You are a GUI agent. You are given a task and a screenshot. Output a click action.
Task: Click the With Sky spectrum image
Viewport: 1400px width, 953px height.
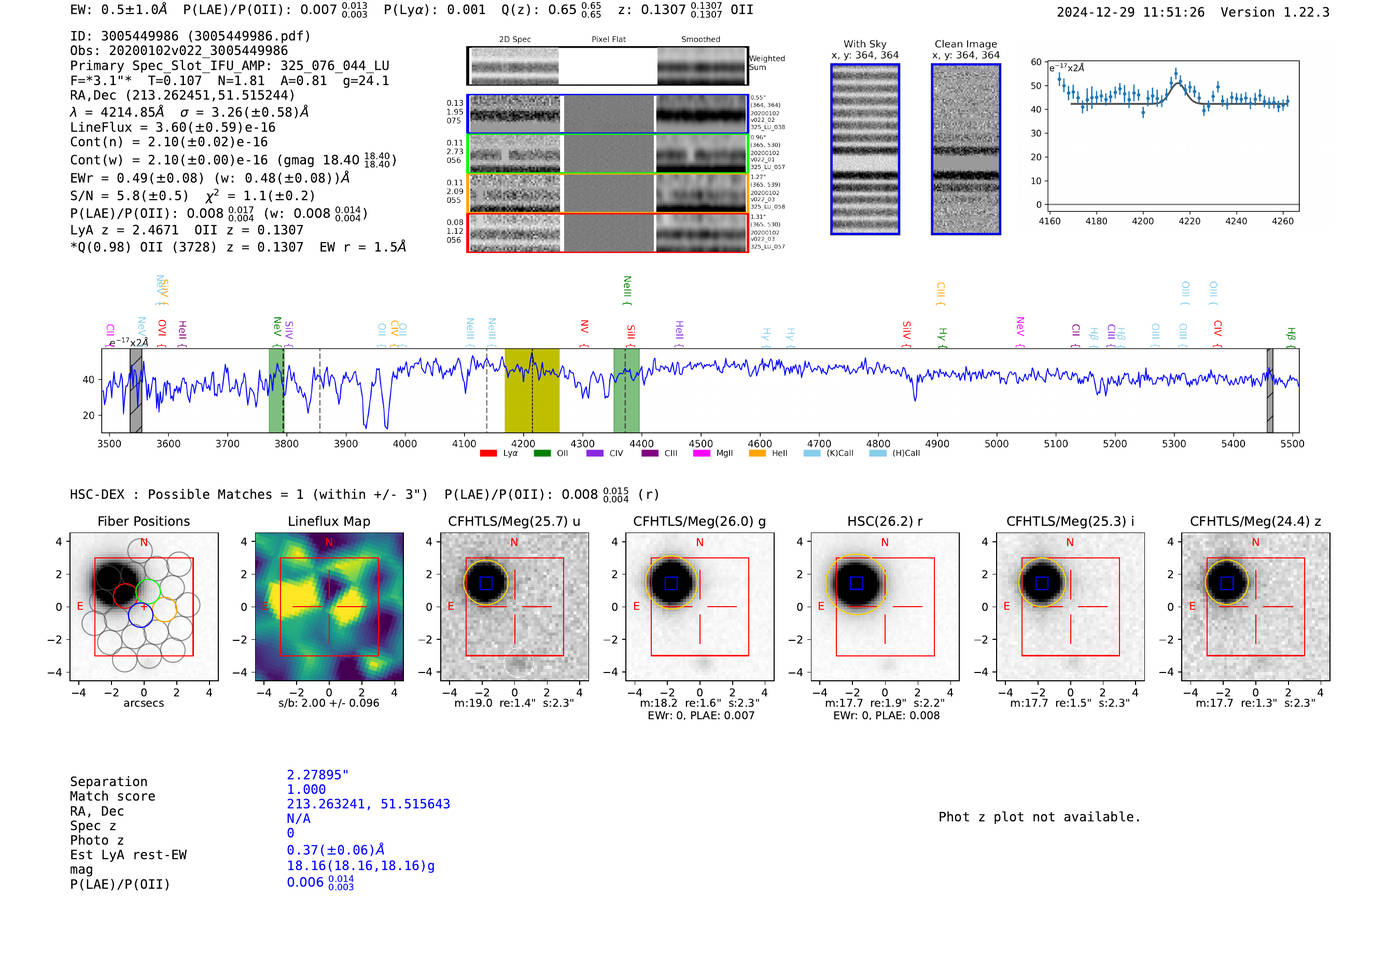click(865, 149)
